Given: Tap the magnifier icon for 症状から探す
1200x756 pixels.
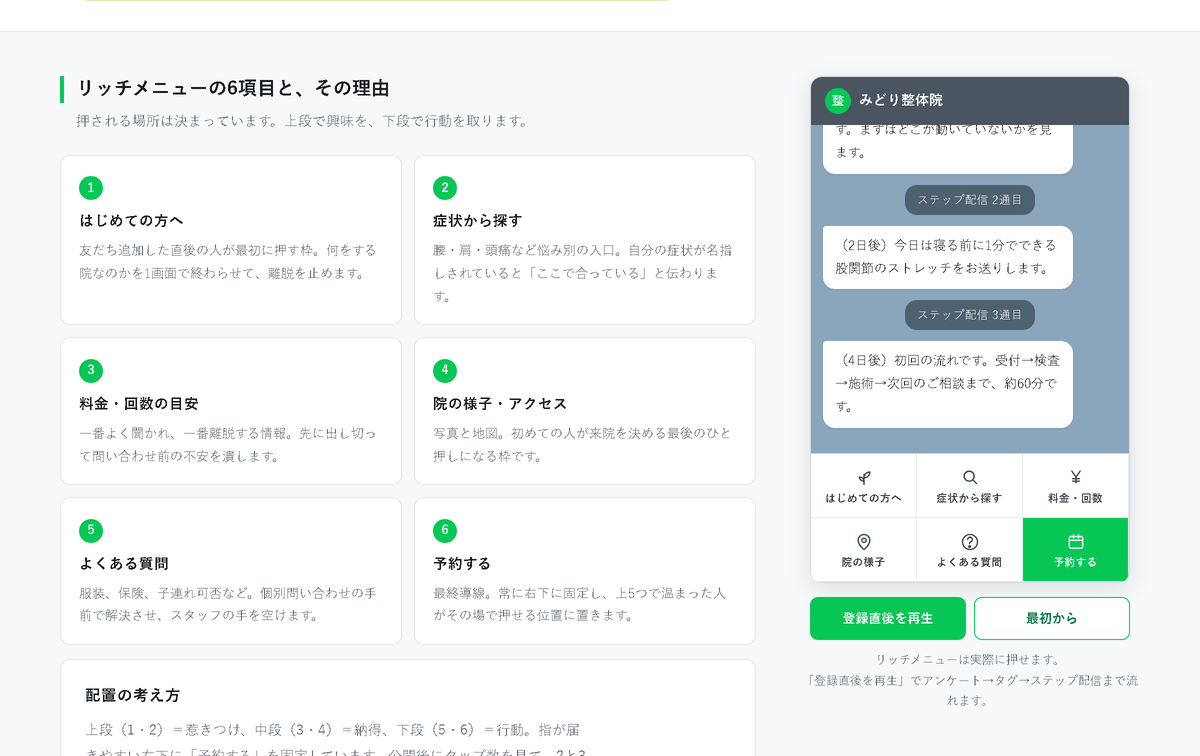Looking at the screenshot, I should click(x=969, y=478).
